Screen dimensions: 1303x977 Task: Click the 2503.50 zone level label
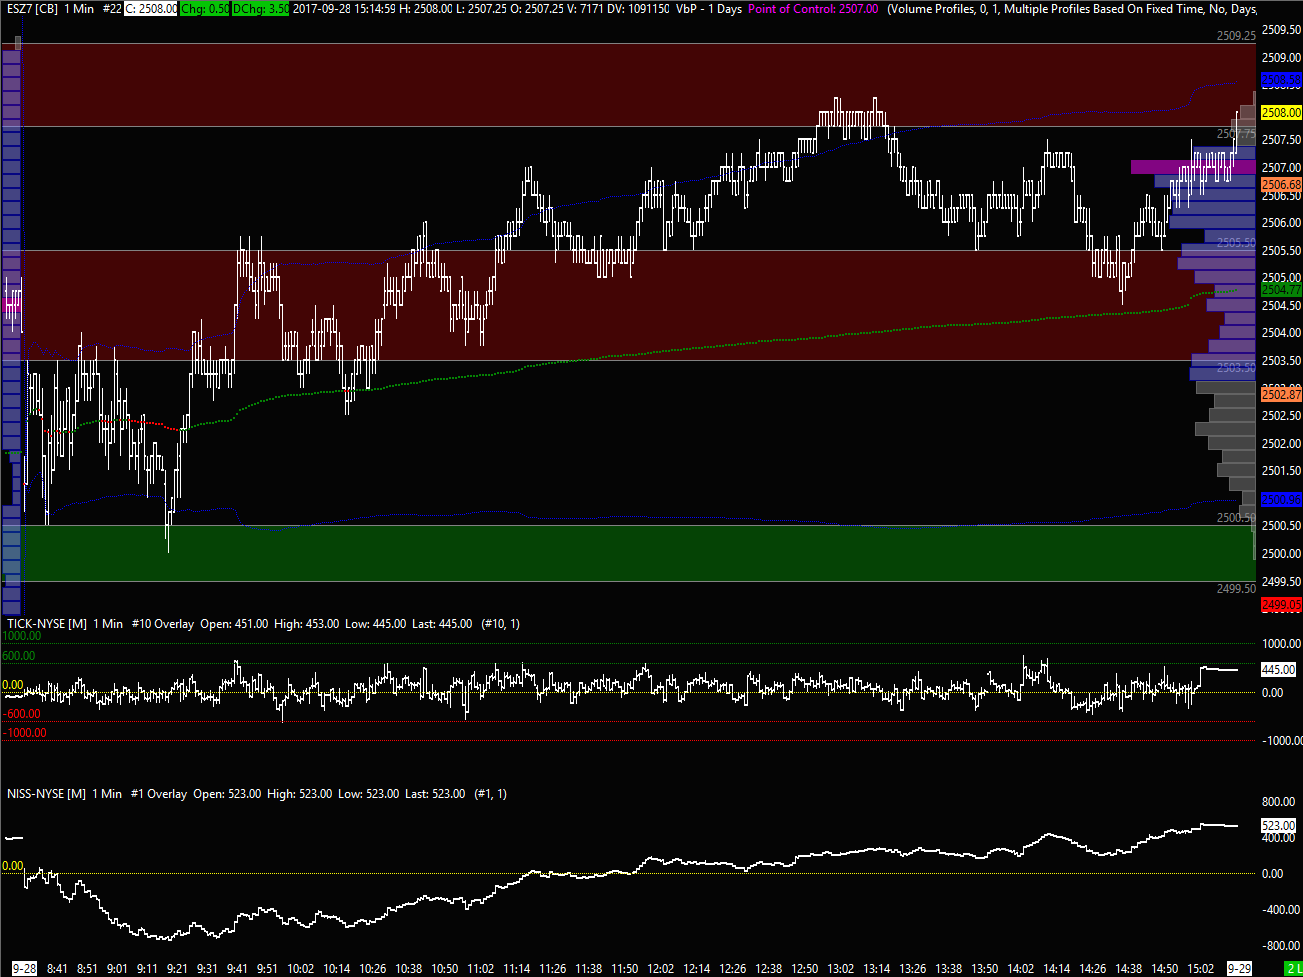pos(1236,368)
